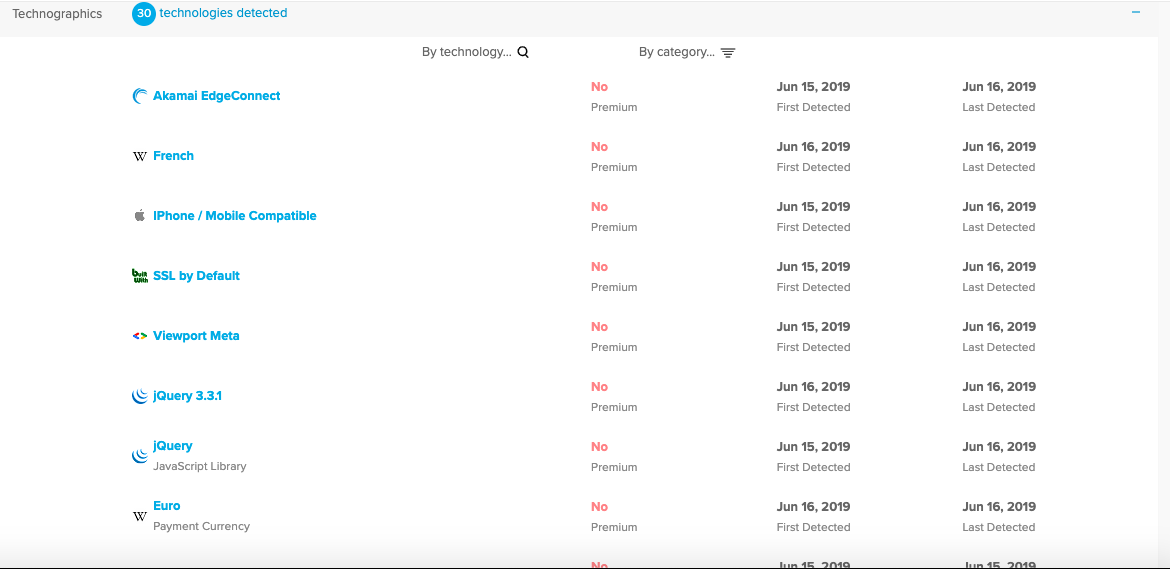This screenshot has height=569, width=1170.
Task: Click Last Detected date of Akamai EdgeConnect
Action: [999, 87]
